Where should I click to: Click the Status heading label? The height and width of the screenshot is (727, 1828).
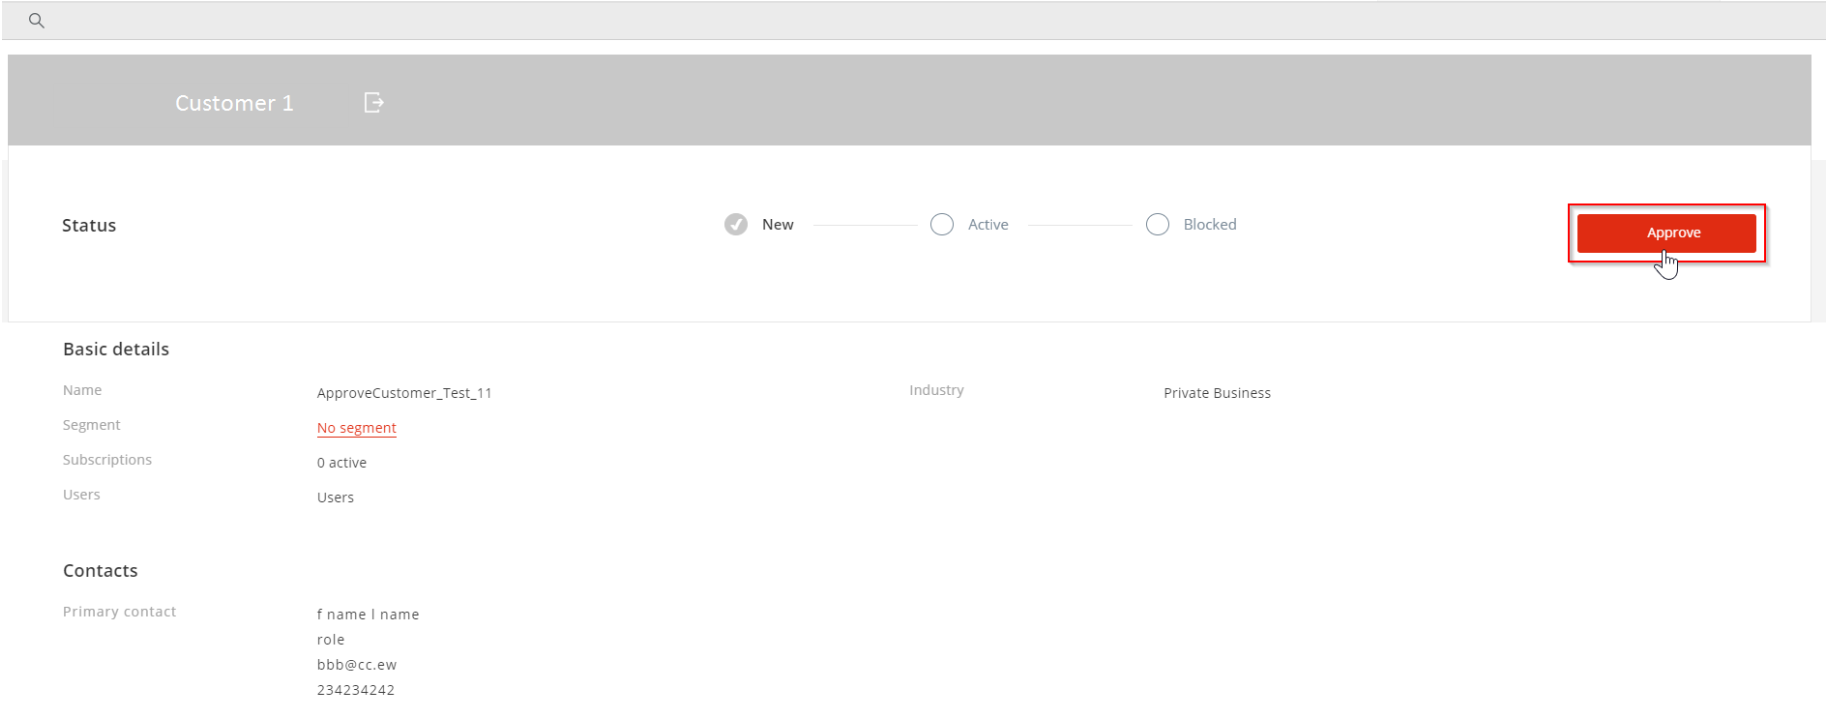coord(89,226)
